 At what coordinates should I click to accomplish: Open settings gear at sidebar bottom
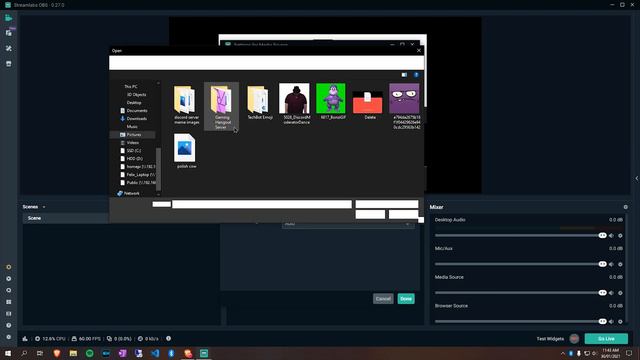tap(9, 337)
